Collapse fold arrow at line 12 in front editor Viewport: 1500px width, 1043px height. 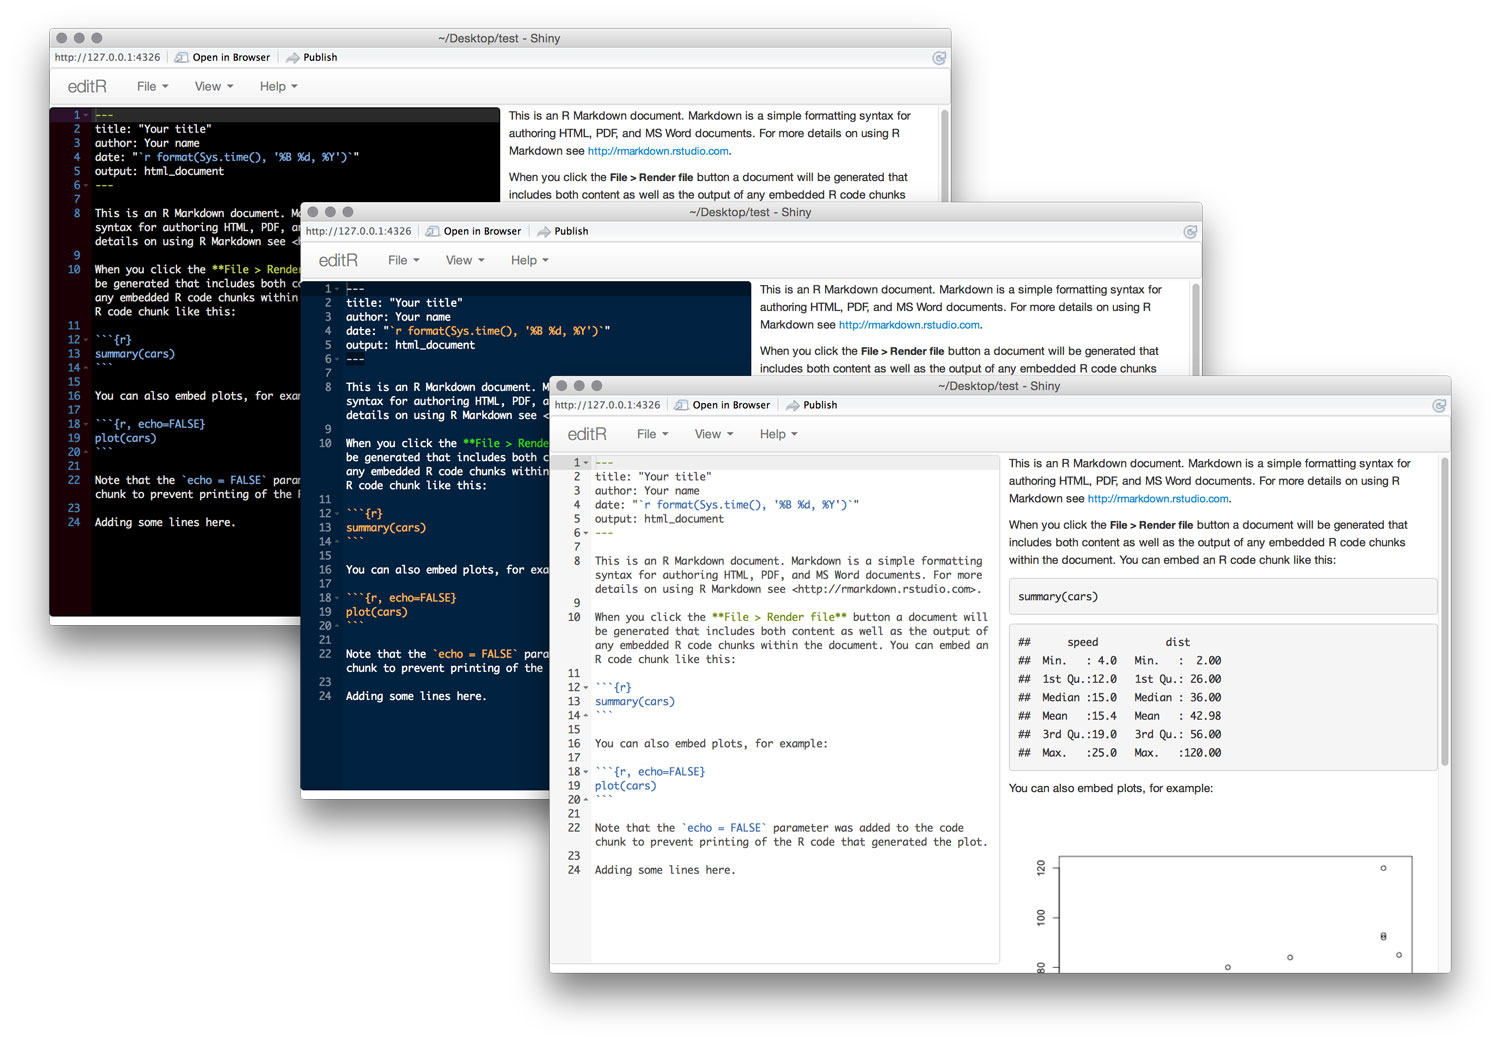coord(586,688)
